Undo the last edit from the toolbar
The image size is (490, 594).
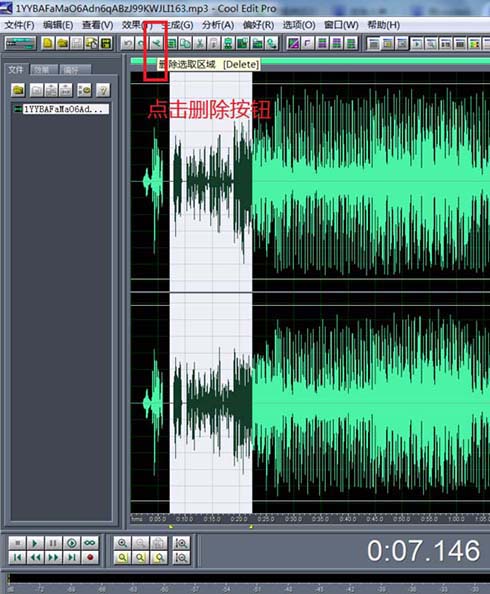point(128,44)
